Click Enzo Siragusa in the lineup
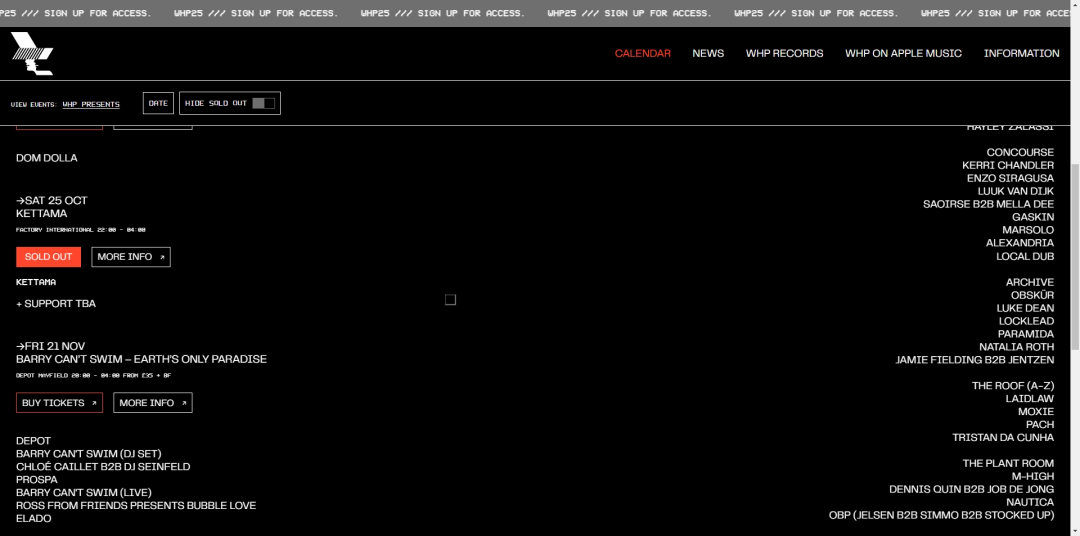The width and height of the screenshot is (1080, 536). (1010, 178)
